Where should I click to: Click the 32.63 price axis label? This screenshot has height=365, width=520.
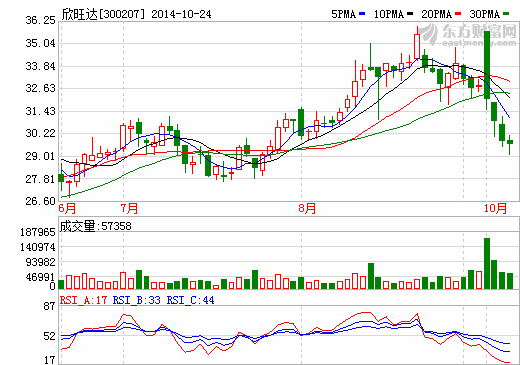point(41,88)
